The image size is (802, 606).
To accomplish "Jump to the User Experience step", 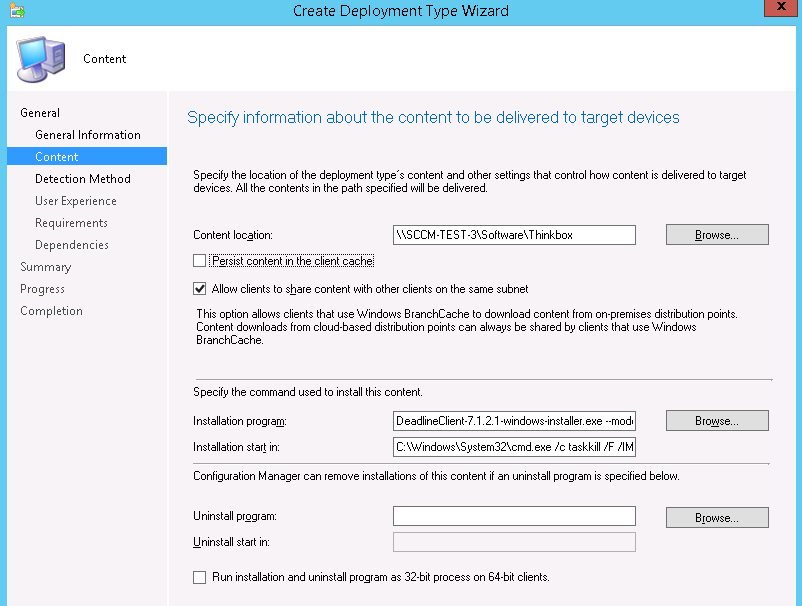I will tap(75, 201).
